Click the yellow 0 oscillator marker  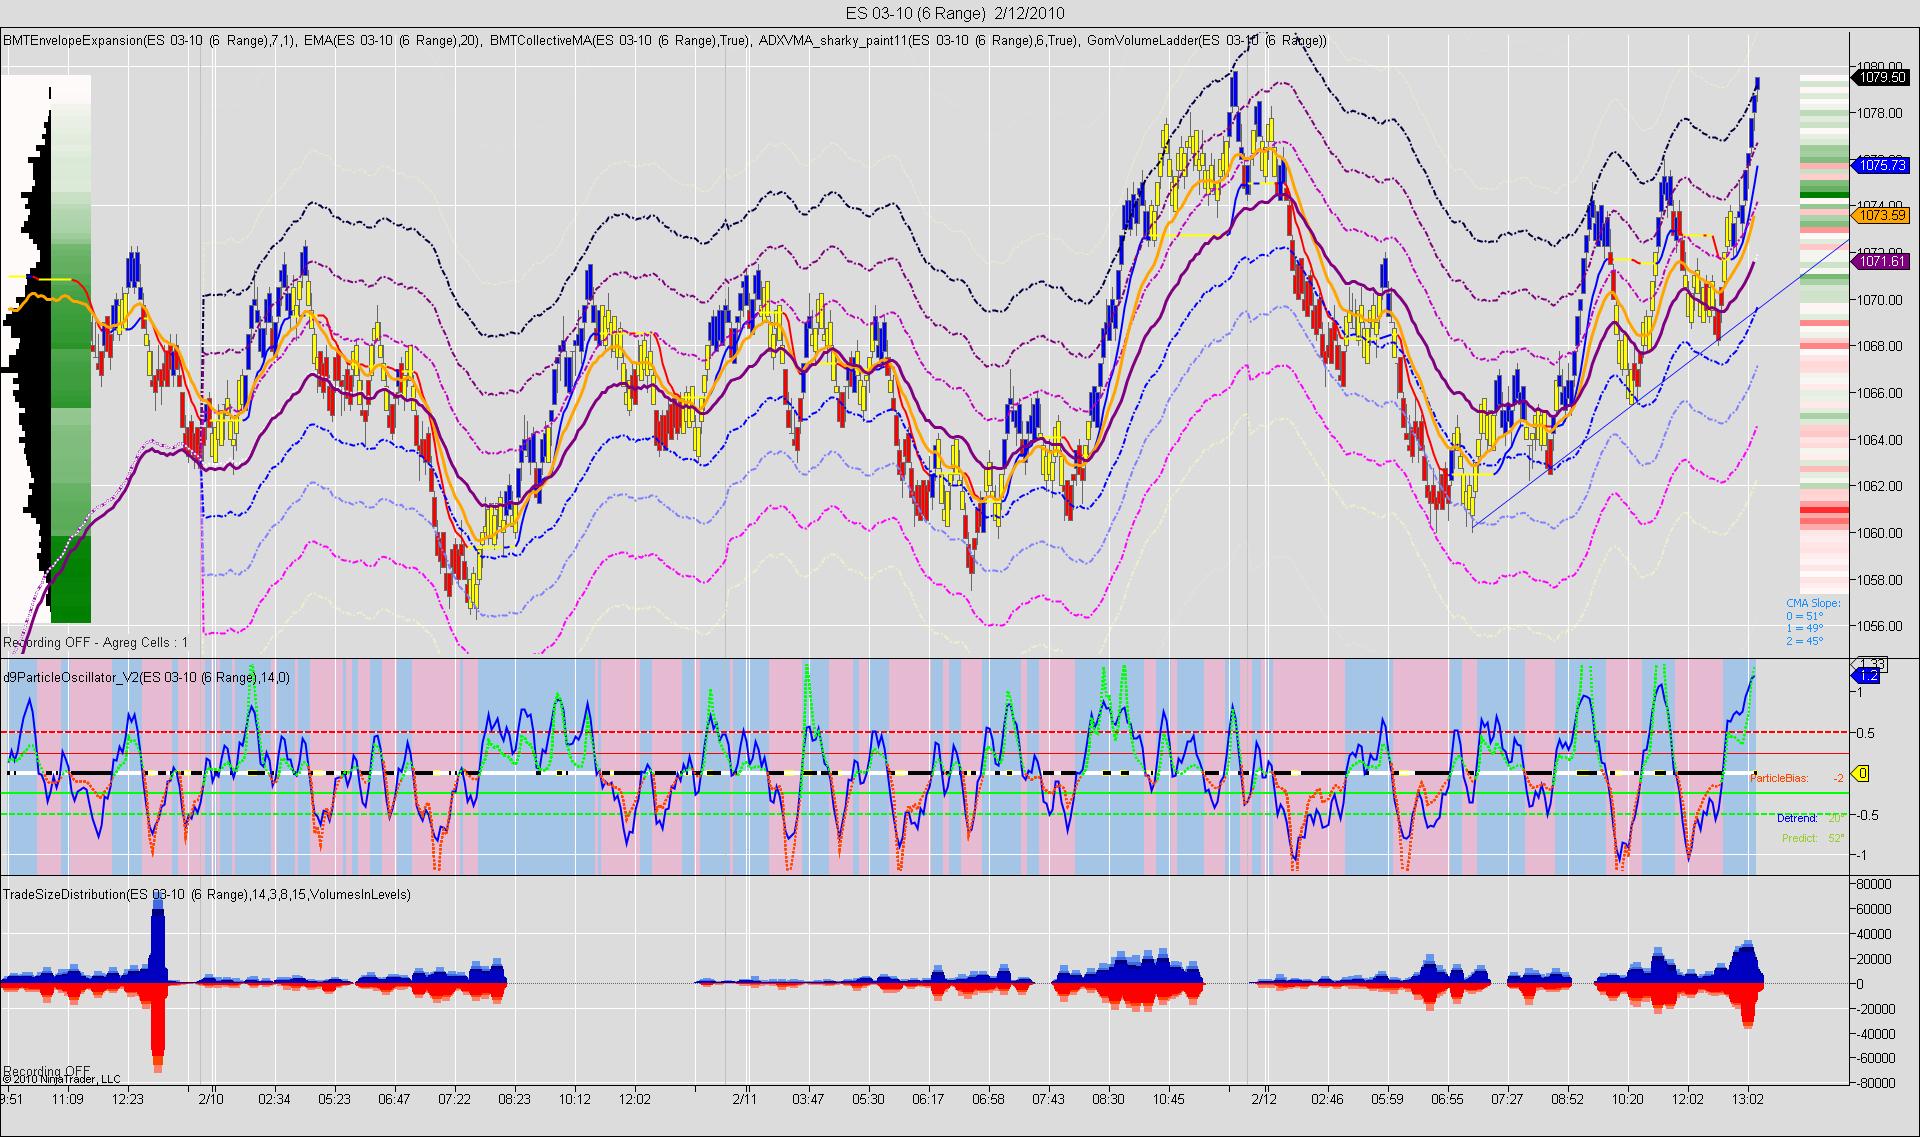(1862, 773)
